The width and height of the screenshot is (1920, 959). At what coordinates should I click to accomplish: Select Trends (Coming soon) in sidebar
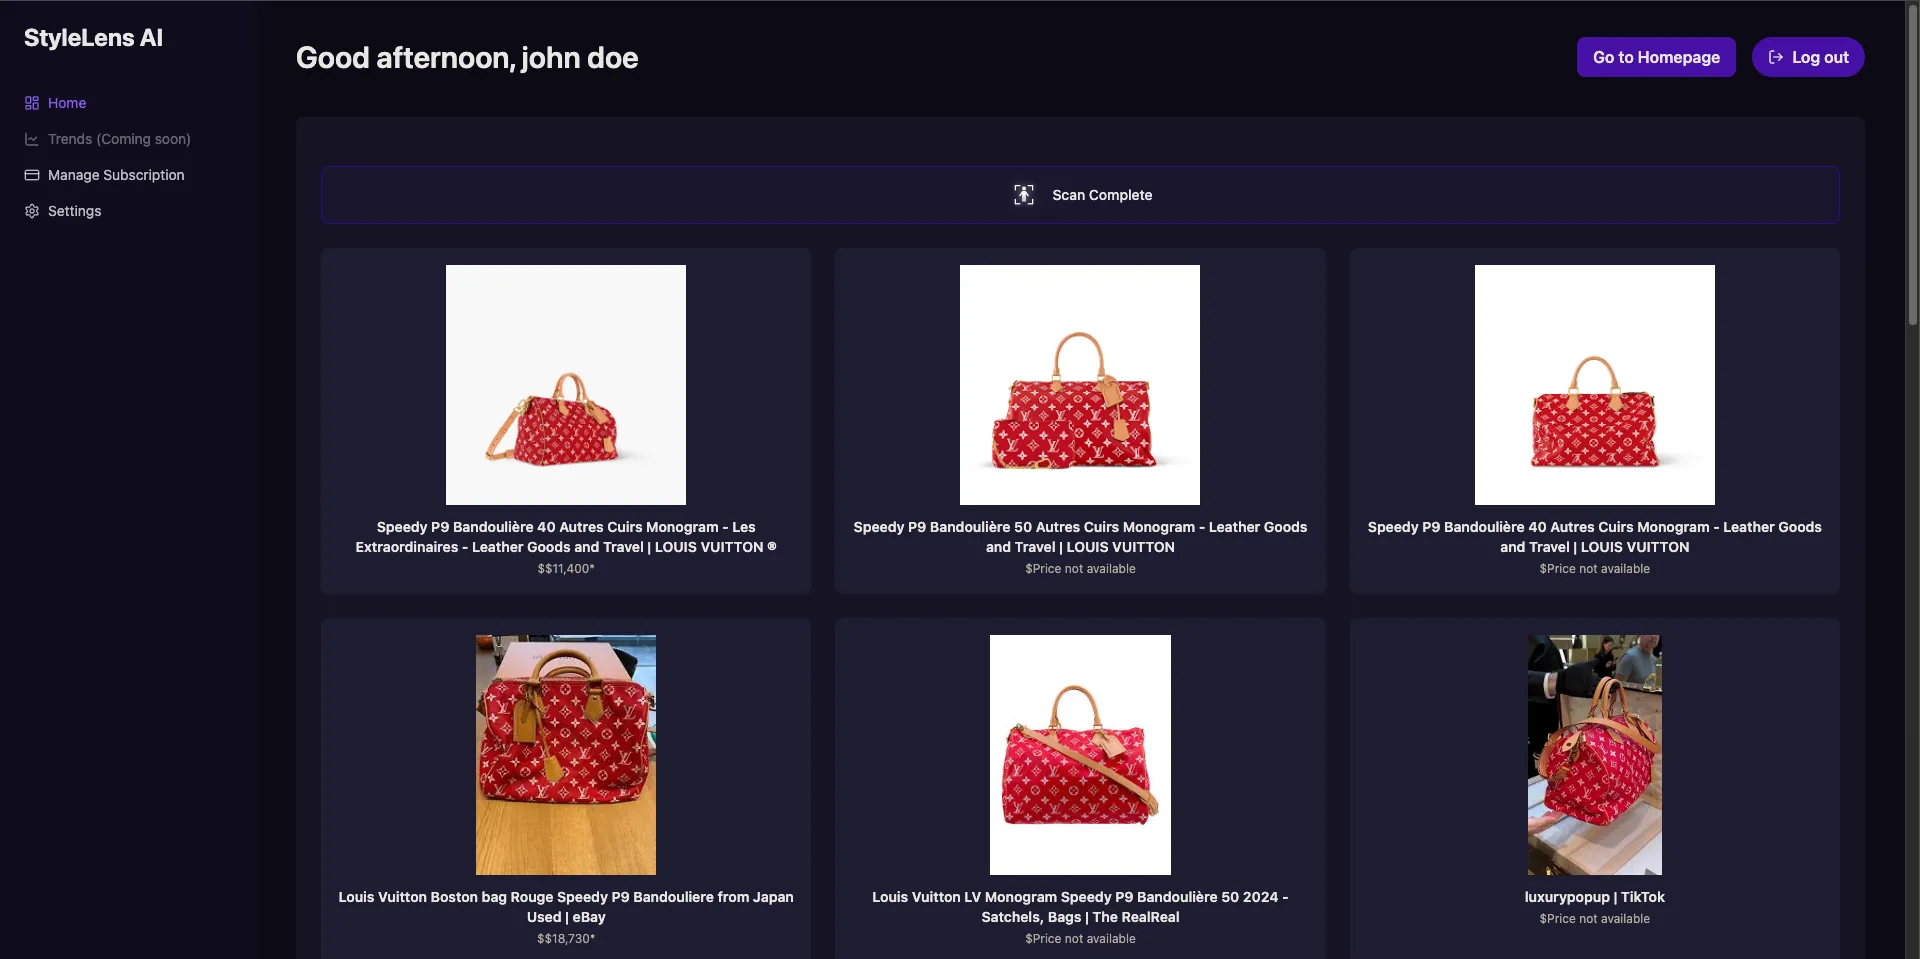click(x=119, y=139)
